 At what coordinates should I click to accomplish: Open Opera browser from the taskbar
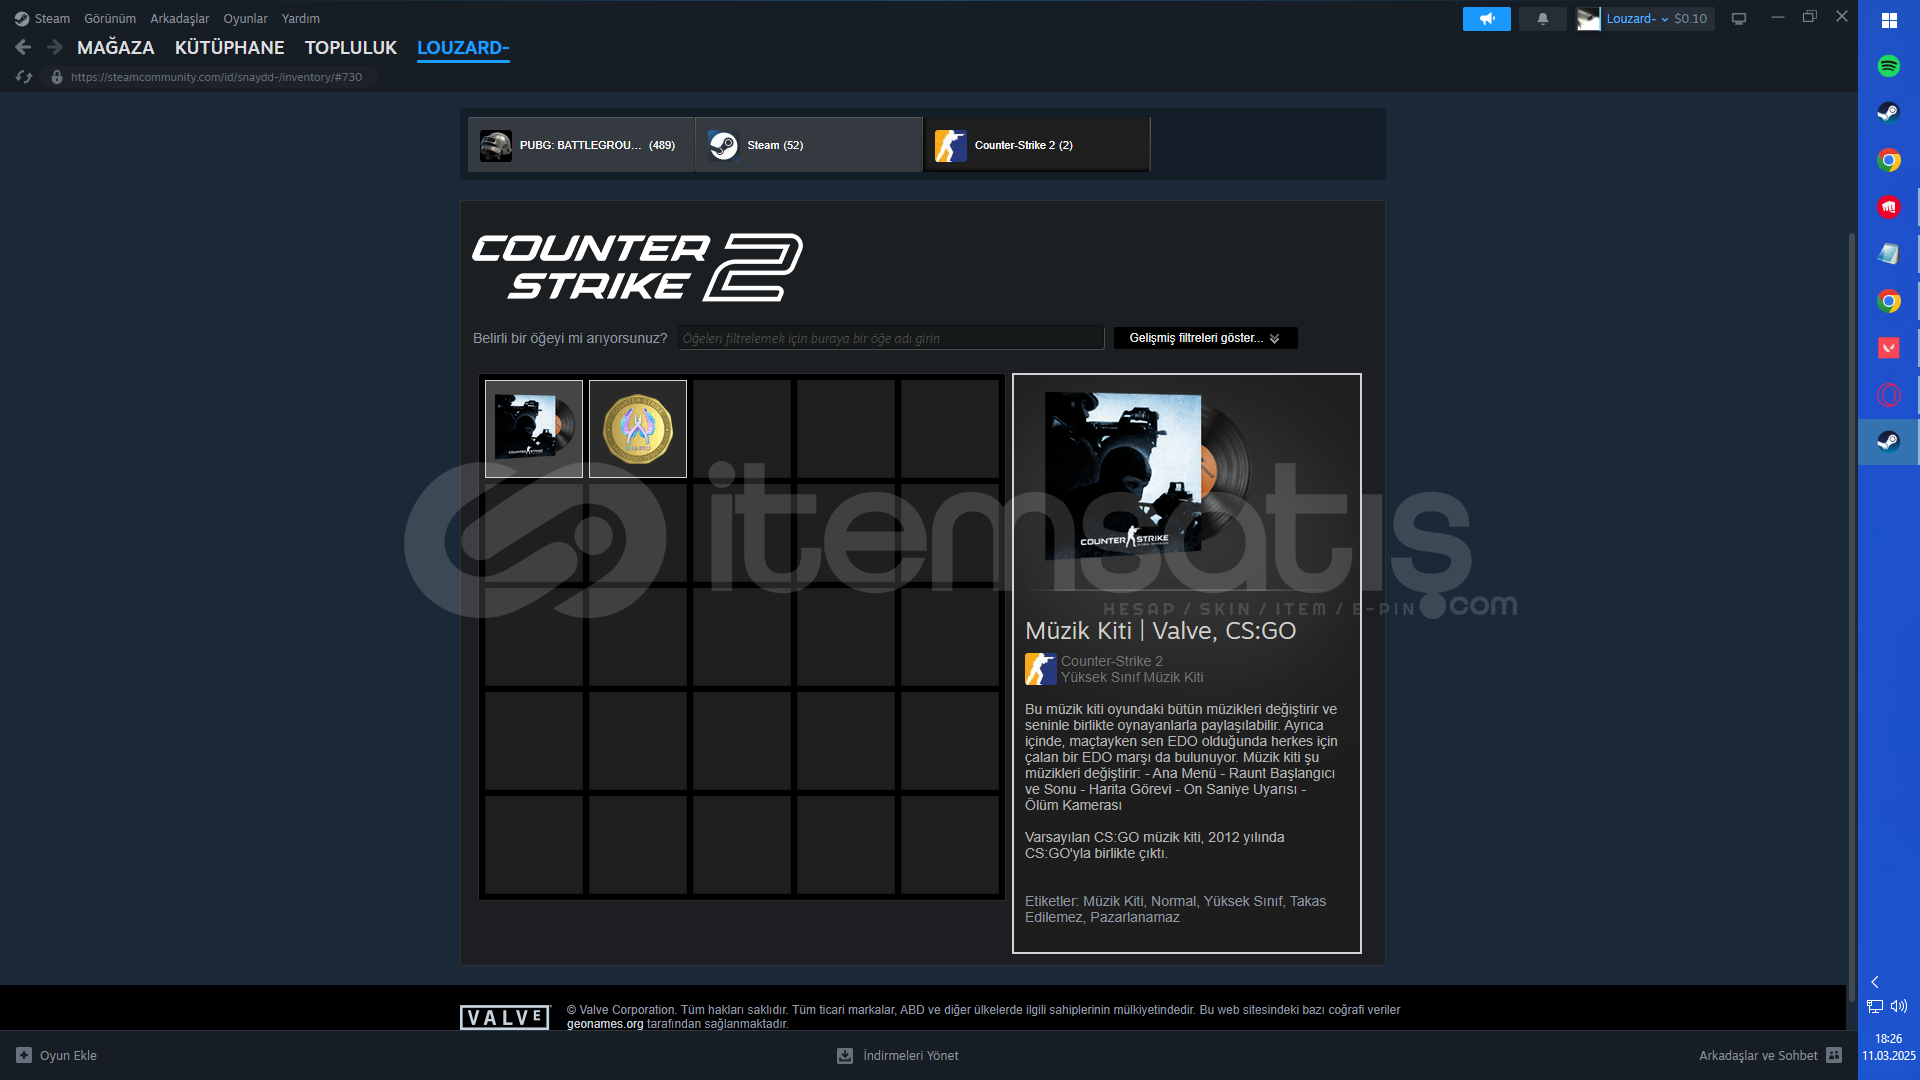pos(1889,395)
